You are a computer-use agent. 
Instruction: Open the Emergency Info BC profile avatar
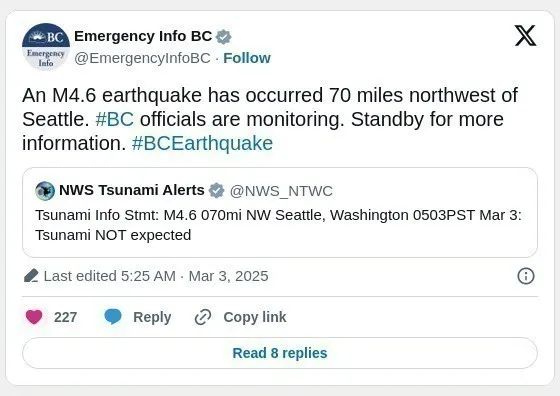(46, 47)
